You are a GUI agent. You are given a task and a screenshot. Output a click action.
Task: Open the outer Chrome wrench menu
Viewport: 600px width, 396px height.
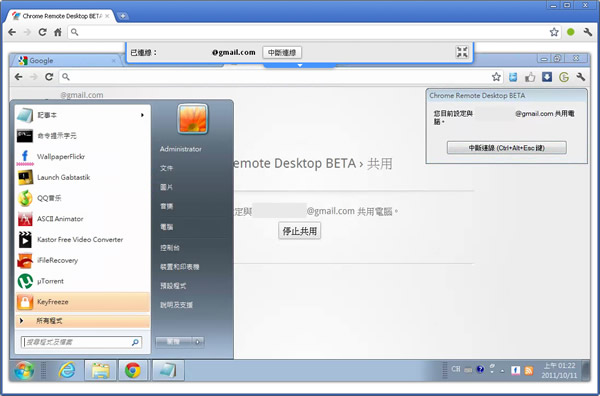[588, 33]
